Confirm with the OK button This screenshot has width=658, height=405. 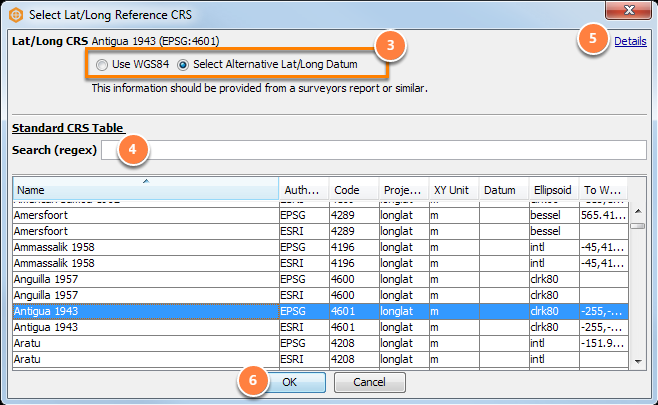[289, 382]
